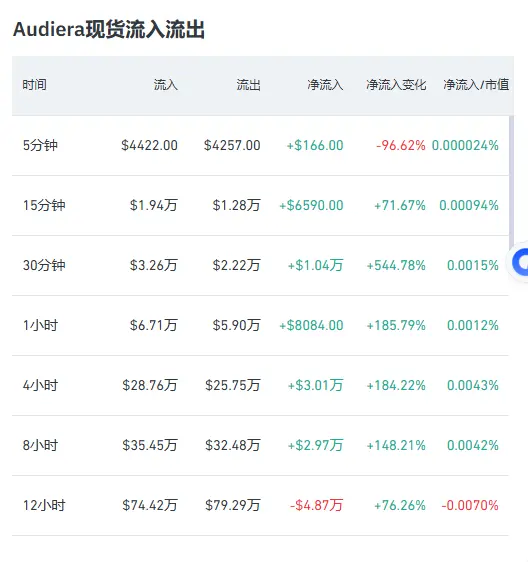This screenshot has width=528, height=562.
Task: Click the -0.0070% ratio value
Action: 470,505
